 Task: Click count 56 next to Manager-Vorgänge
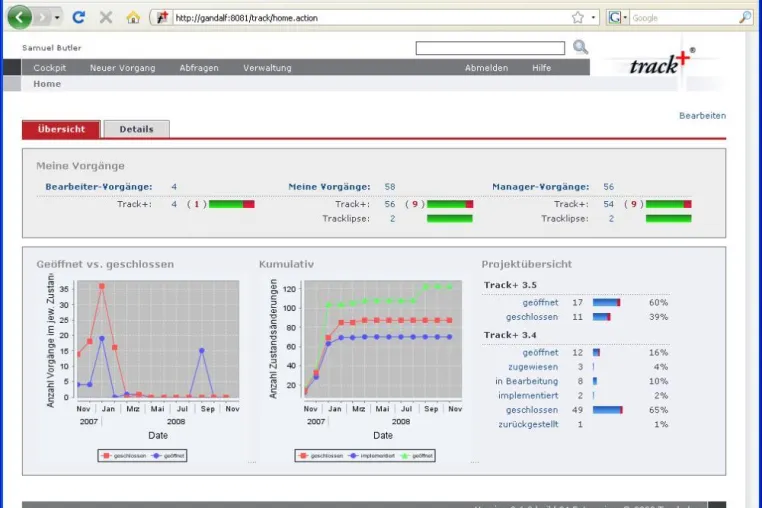tap(608, 187)
